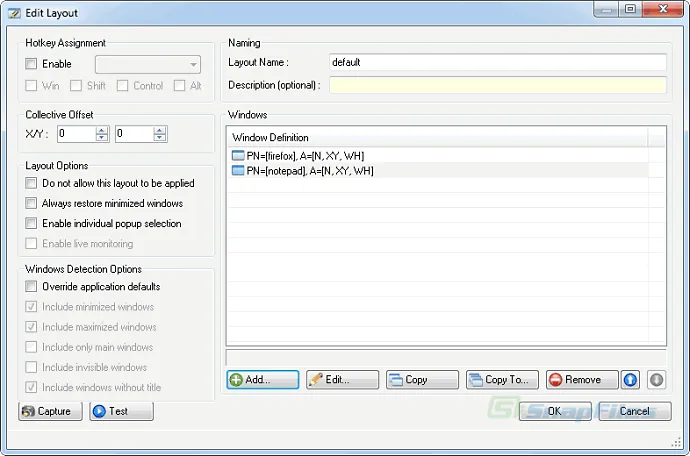Toggle Include minimized windows checkbox
Image resolution: width=690 pixels, height=456 pixels.
pyautogui.click(x=31, y=307)
